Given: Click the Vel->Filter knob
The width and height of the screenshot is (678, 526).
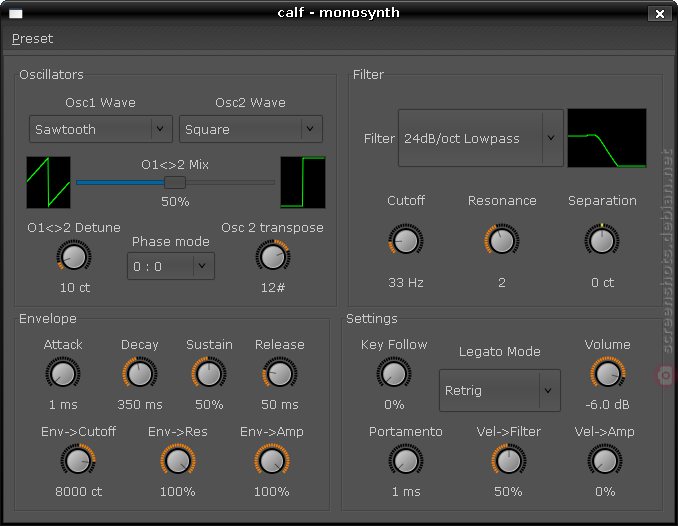Looking at the screenshot, I should [x=508, y=461].
